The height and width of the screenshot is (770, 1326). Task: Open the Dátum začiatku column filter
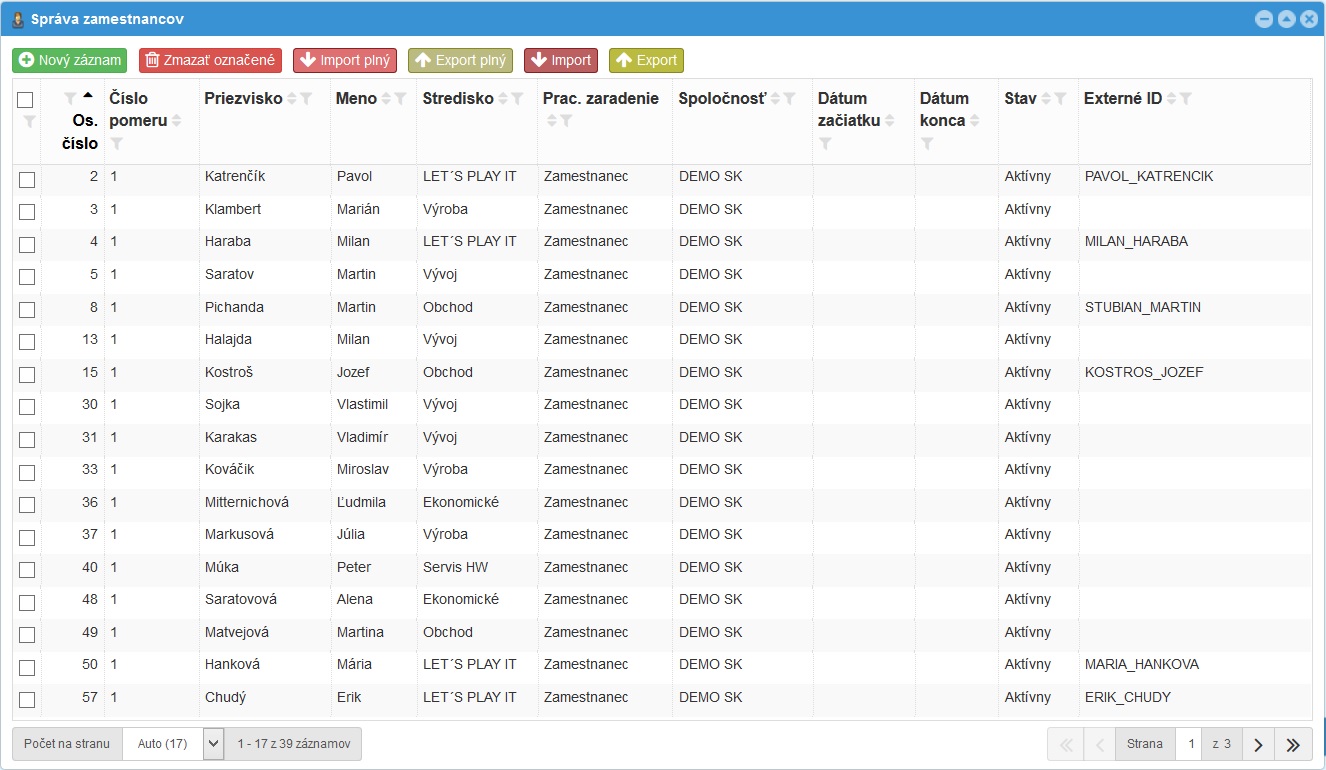(x=825, y=144)
